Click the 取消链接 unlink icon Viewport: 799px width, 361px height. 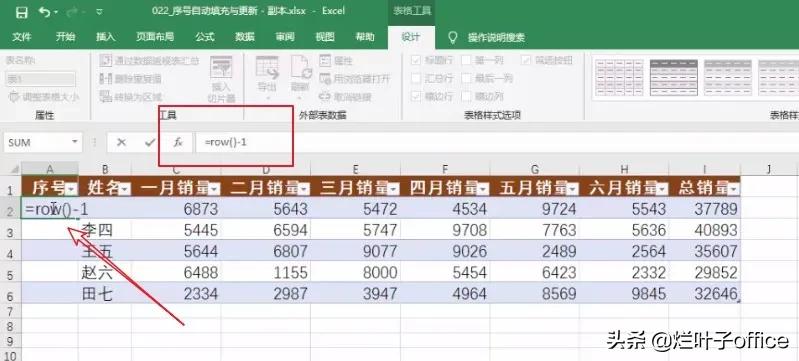coord(325,96)
